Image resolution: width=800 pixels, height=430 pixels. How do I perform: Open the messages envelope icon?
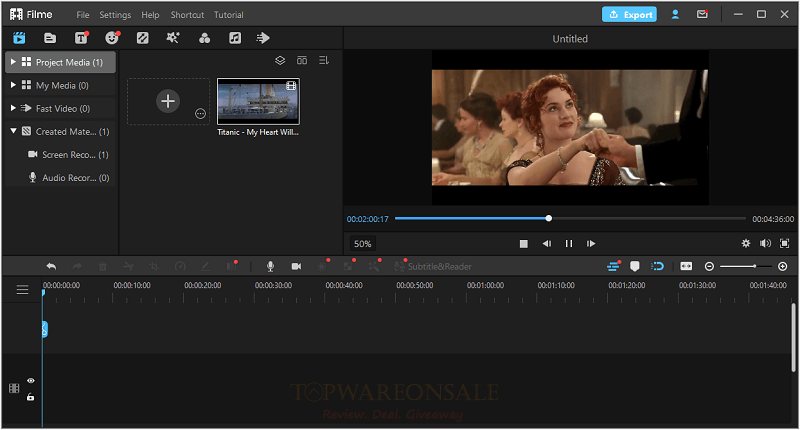[x=703, y=15]
